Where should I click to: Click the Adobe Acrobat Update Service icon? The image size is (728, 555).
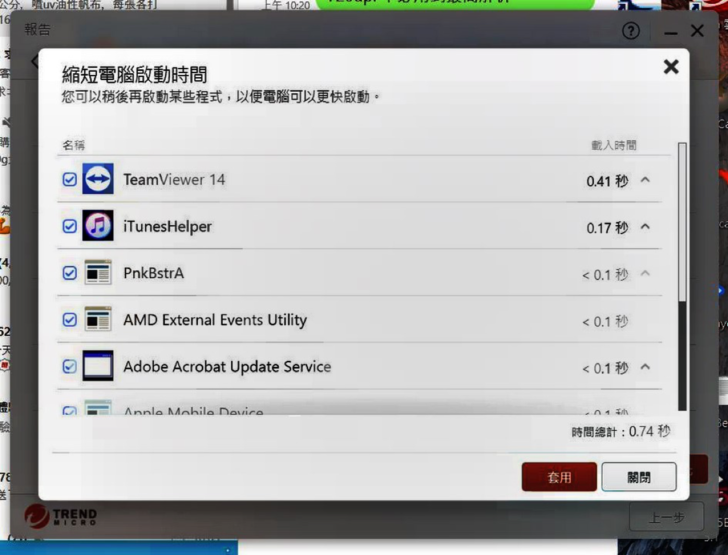98,366
